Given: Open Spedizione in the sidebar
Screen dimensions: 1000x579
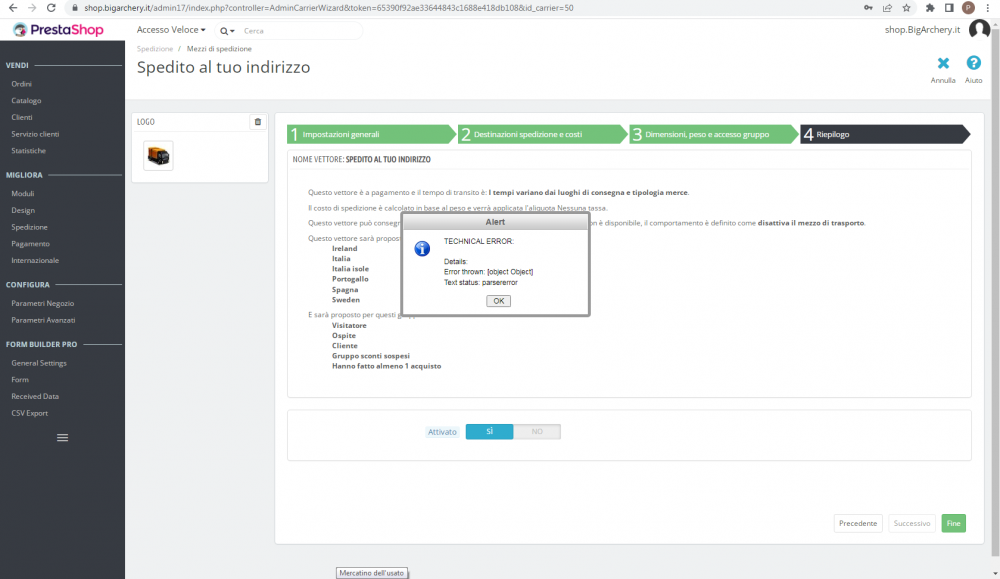Looking at the screenshot, I should click(x=29, y=227).
